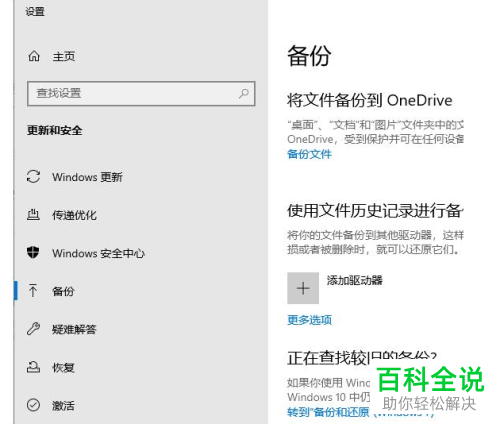
Task: Click the 更新和安全 heading
Action: (x=55, y=130)
